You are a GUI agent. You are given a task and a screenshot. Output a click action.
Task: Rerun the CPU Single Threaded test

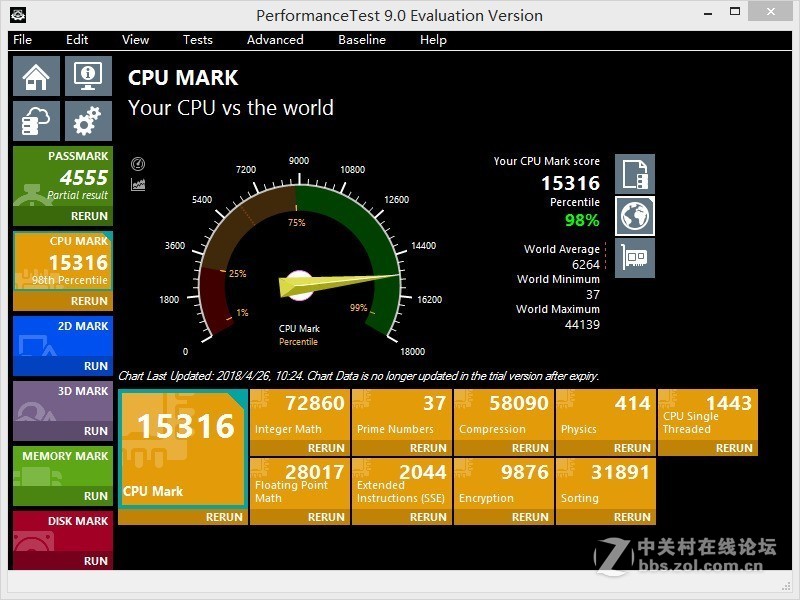[735, 448]
